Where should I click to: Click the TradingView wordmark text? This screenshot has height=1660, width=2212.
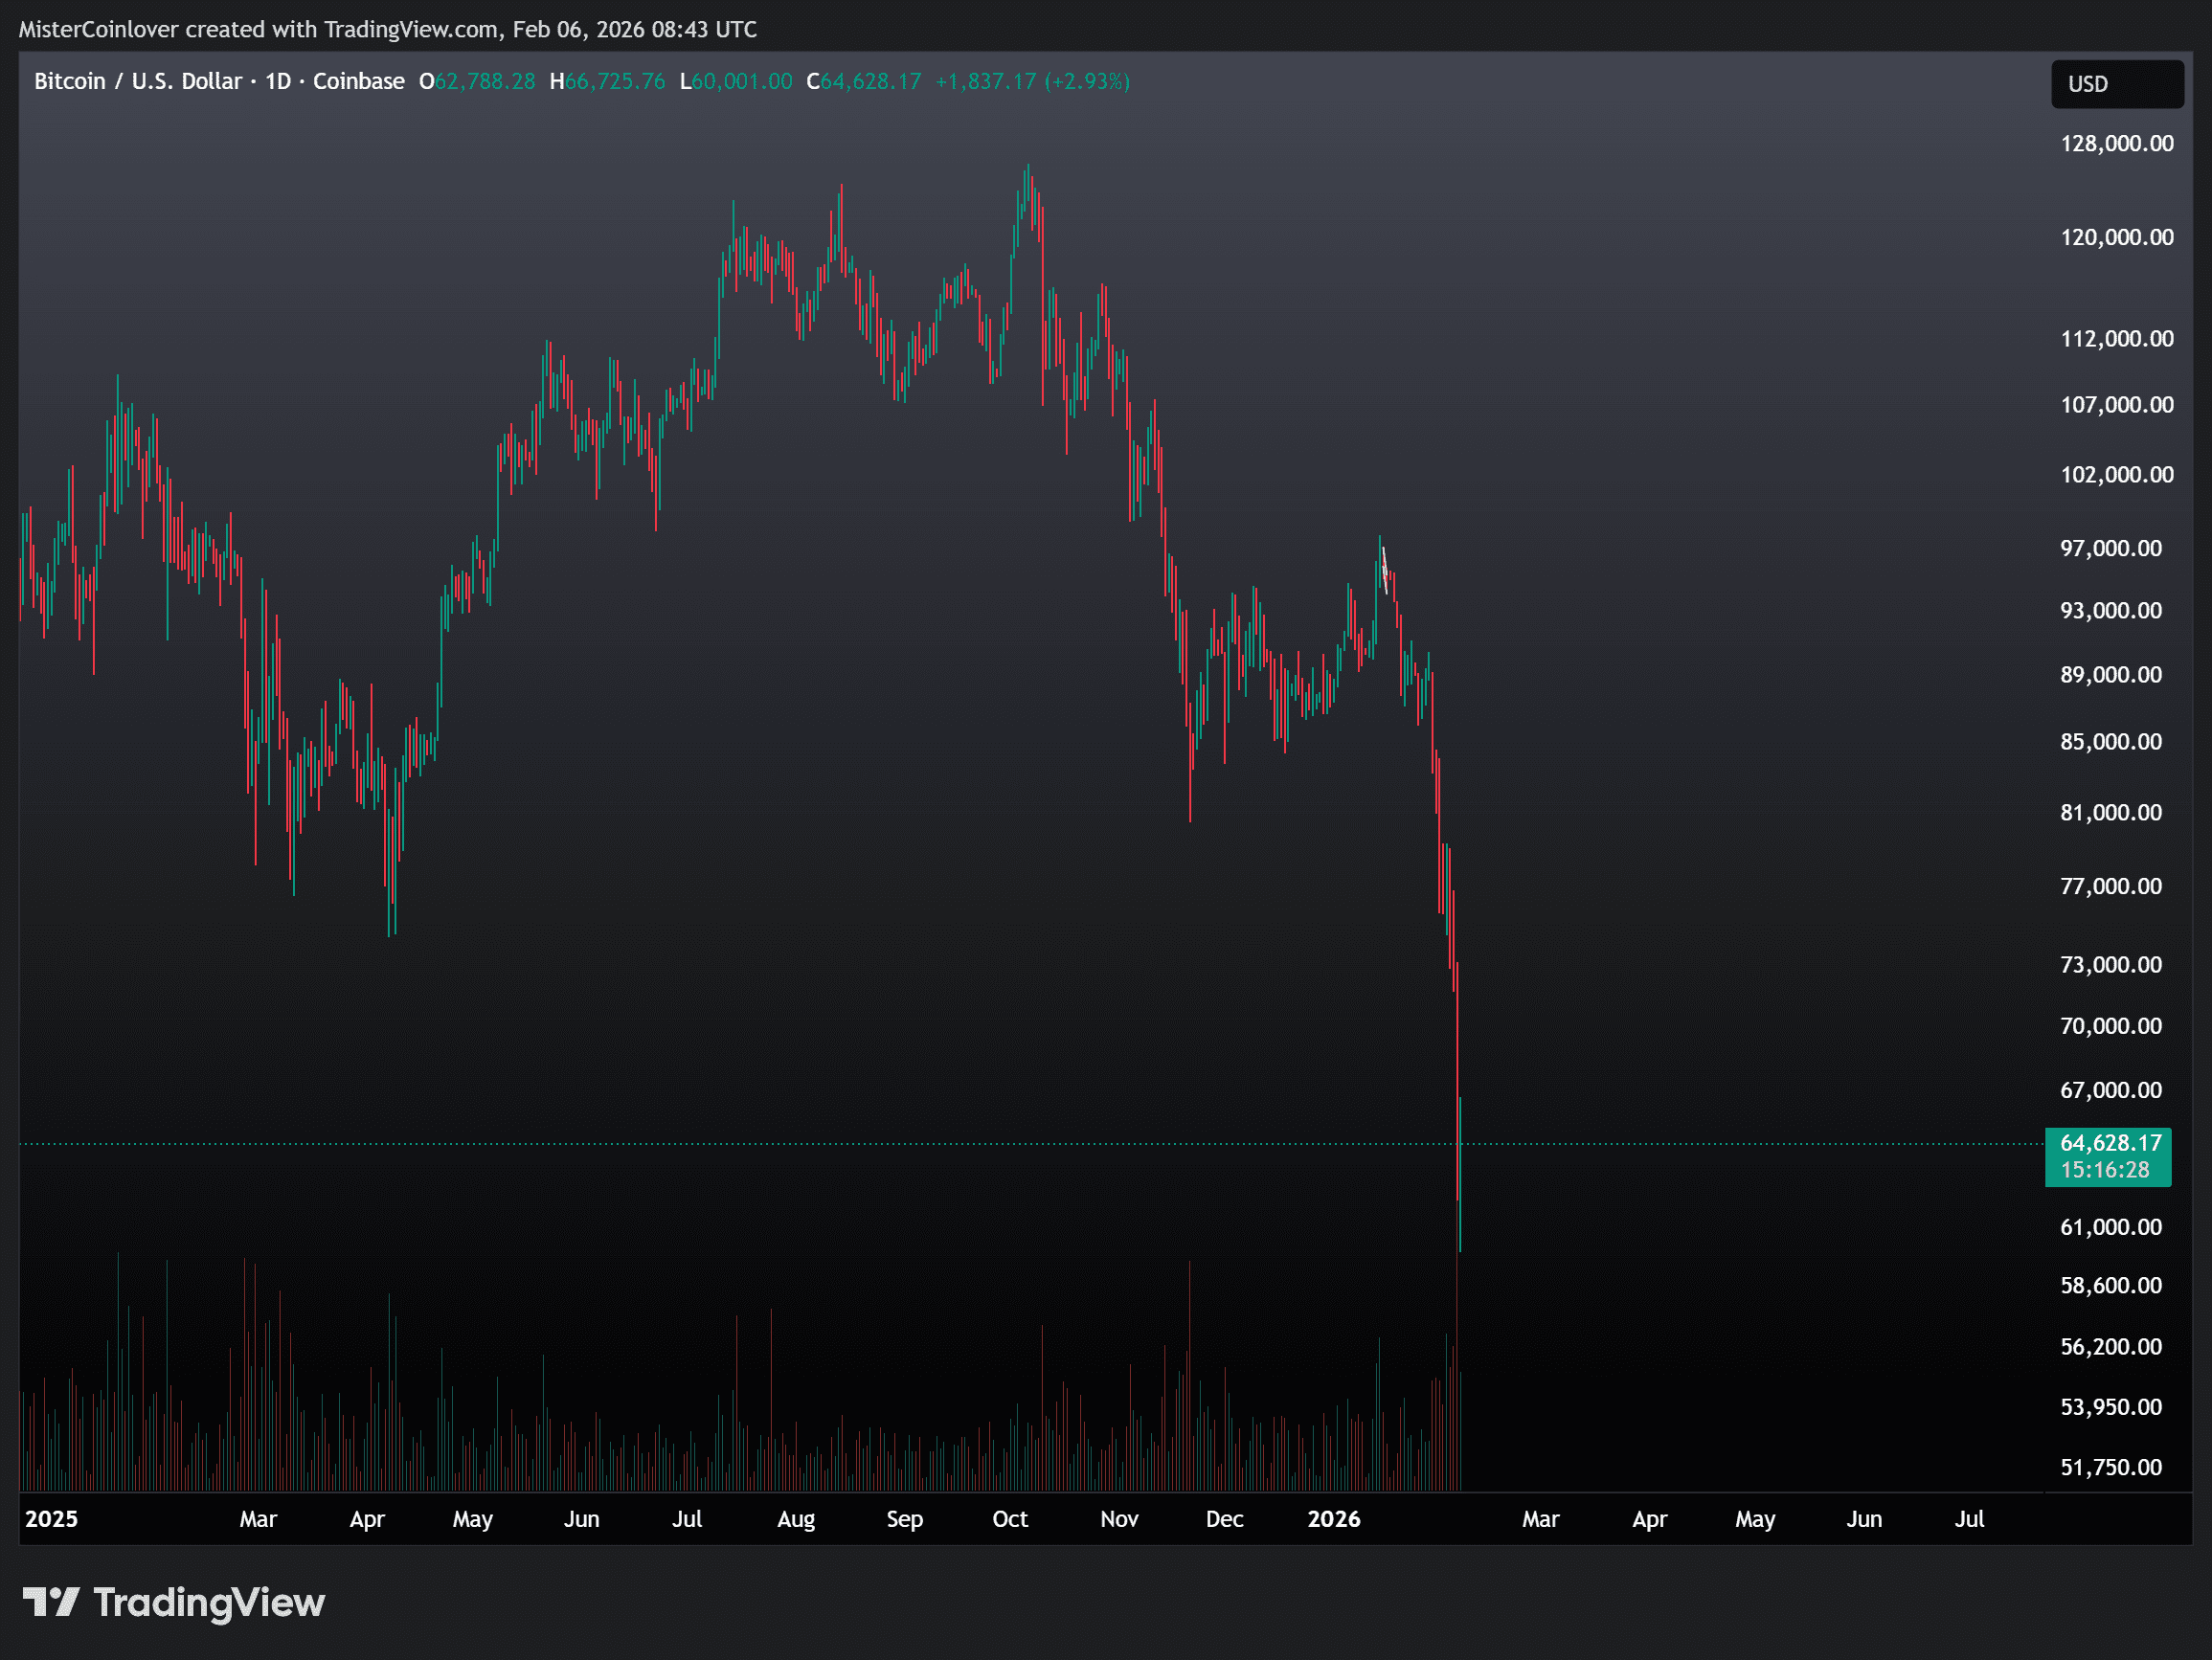(x=209, y=1602)
